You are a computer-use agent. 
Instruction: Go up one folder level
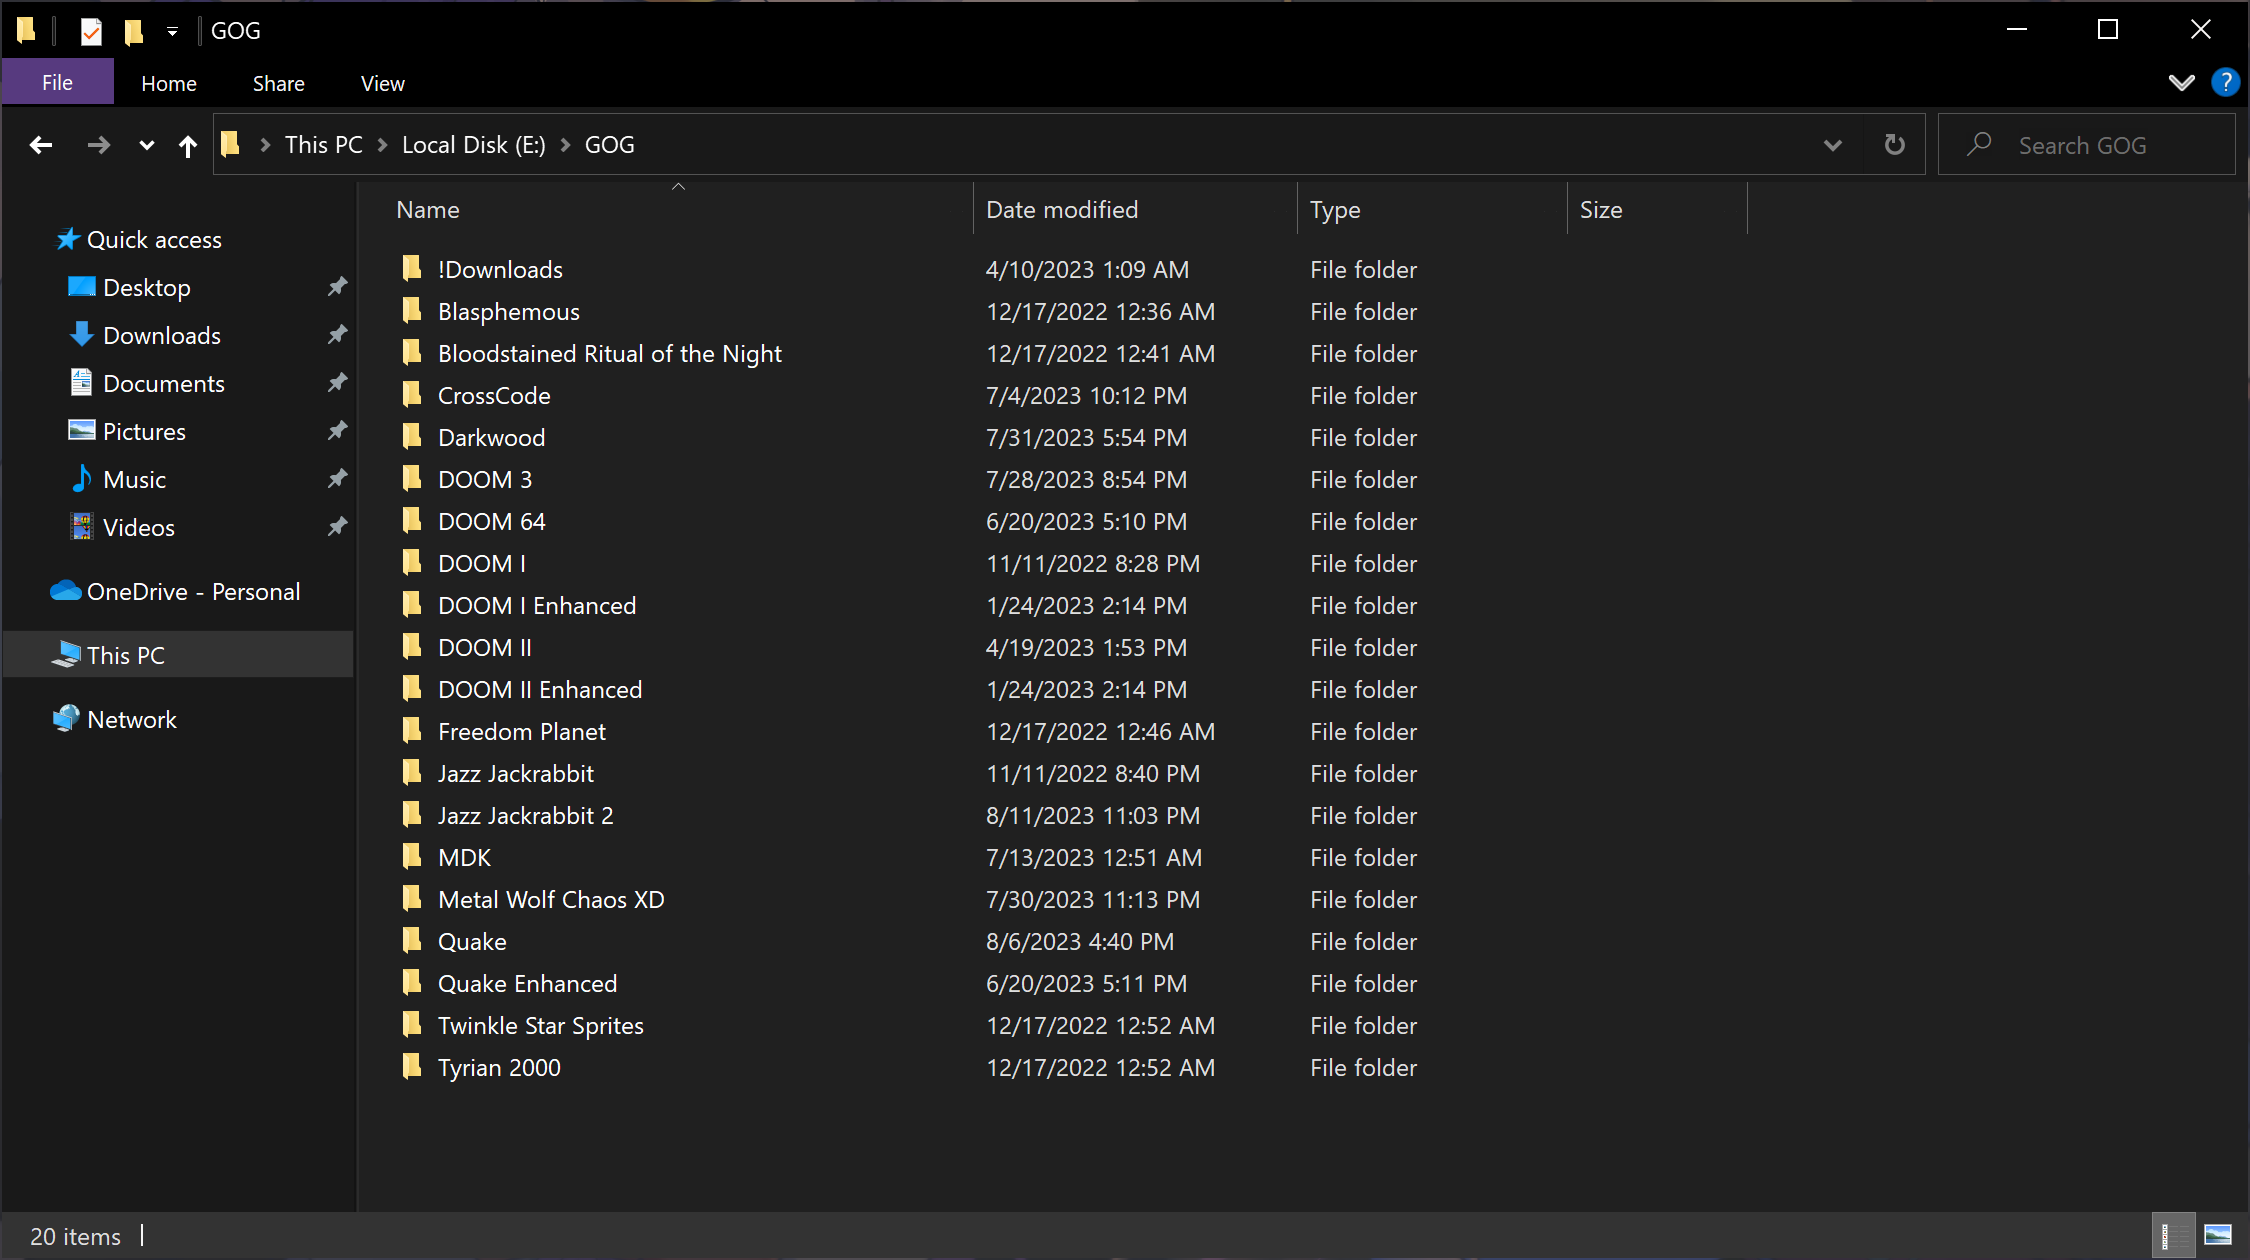(187, 146)
